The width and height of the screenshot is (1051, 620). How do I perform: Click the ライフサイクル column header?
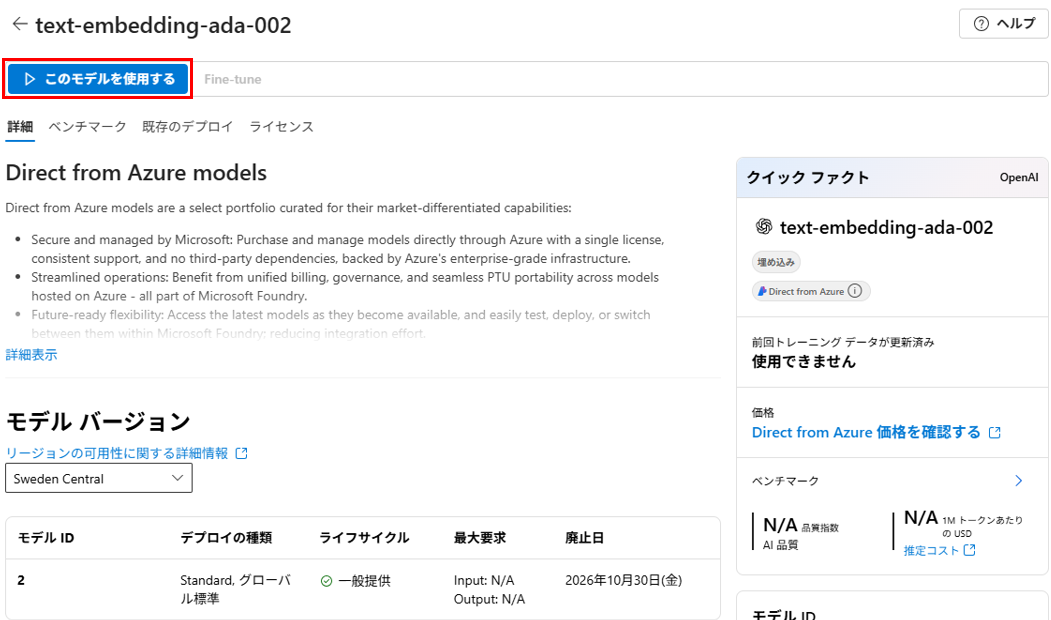point(364,538)
